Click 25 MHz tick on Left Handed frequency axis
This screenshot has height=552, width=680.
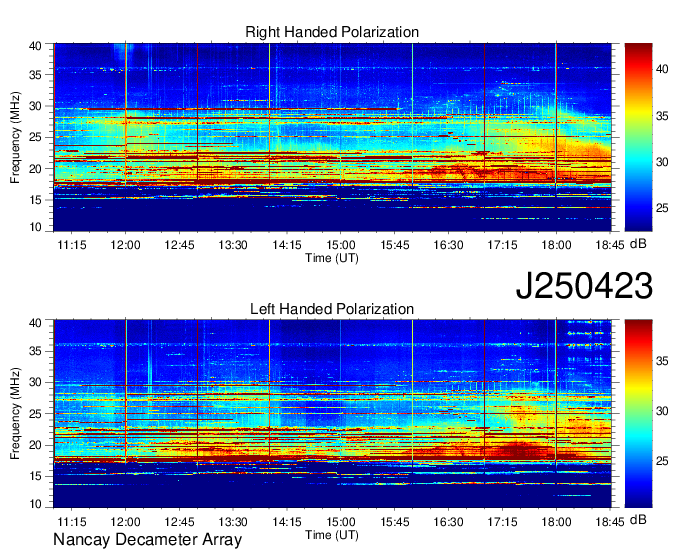[x=35, y=414]
